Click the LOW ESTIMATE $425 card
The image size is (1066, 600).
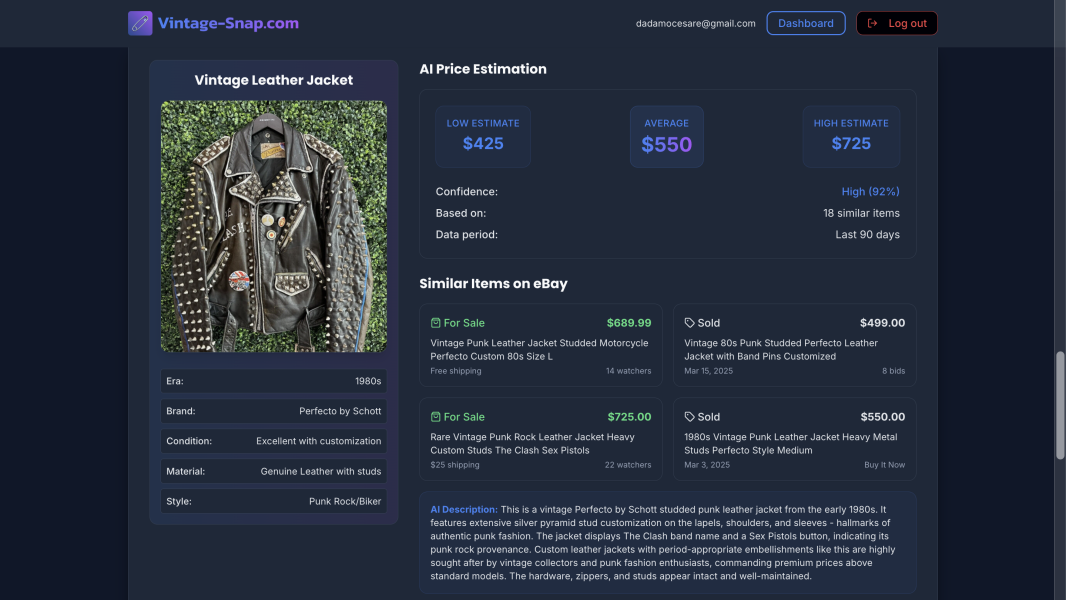pyautogui.click(x=483, y=137)
